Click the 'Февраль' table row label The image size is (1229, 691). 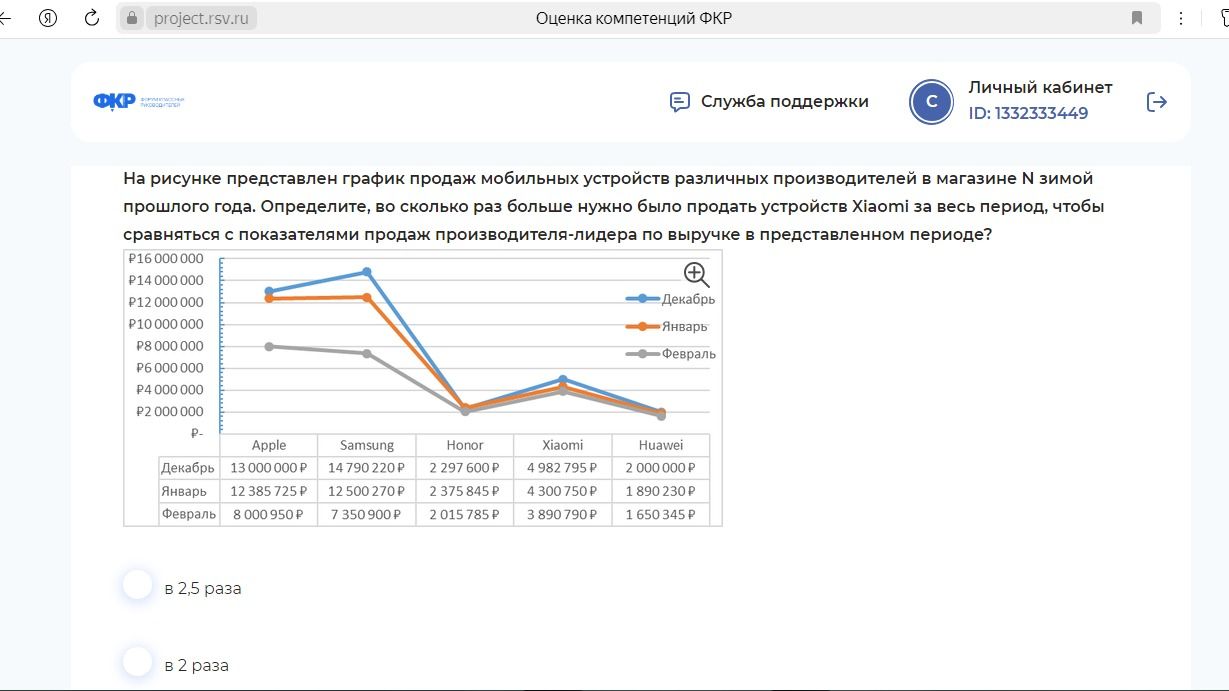coord(188,514)
